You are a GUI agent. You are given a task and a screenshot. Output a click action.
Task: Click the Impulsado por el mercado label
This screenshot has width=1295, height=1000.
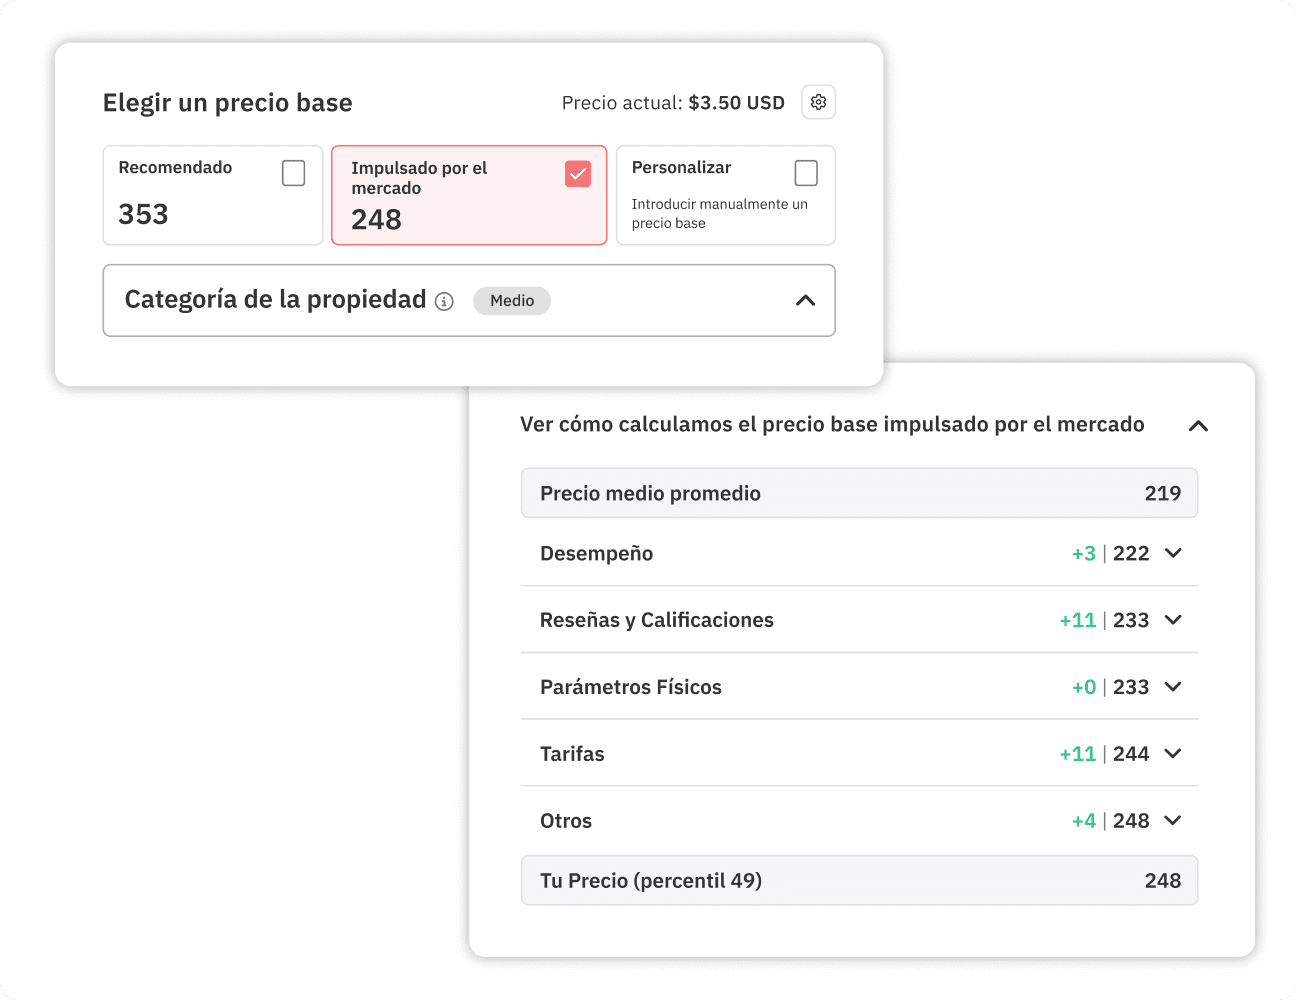(419, 178)
